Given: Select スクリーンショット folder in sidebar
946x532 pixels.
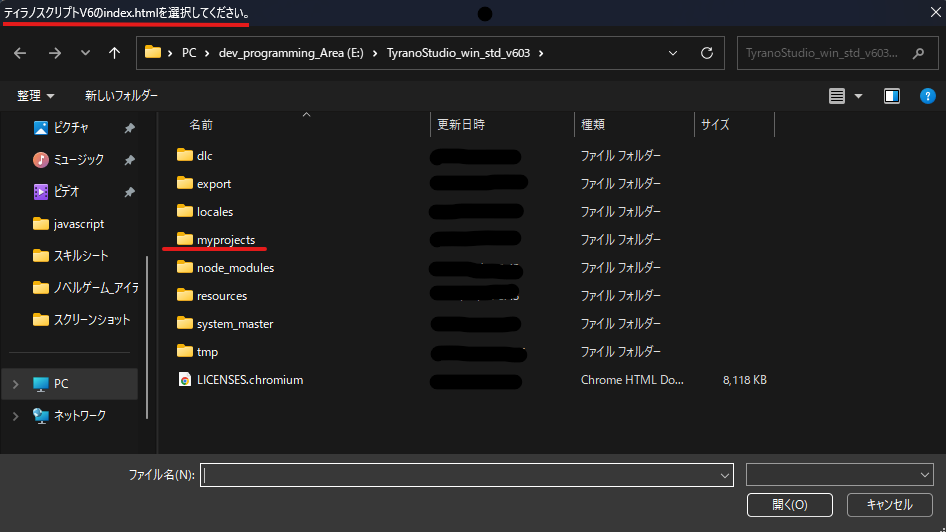Looking at the screenshot, I should 92,320.
